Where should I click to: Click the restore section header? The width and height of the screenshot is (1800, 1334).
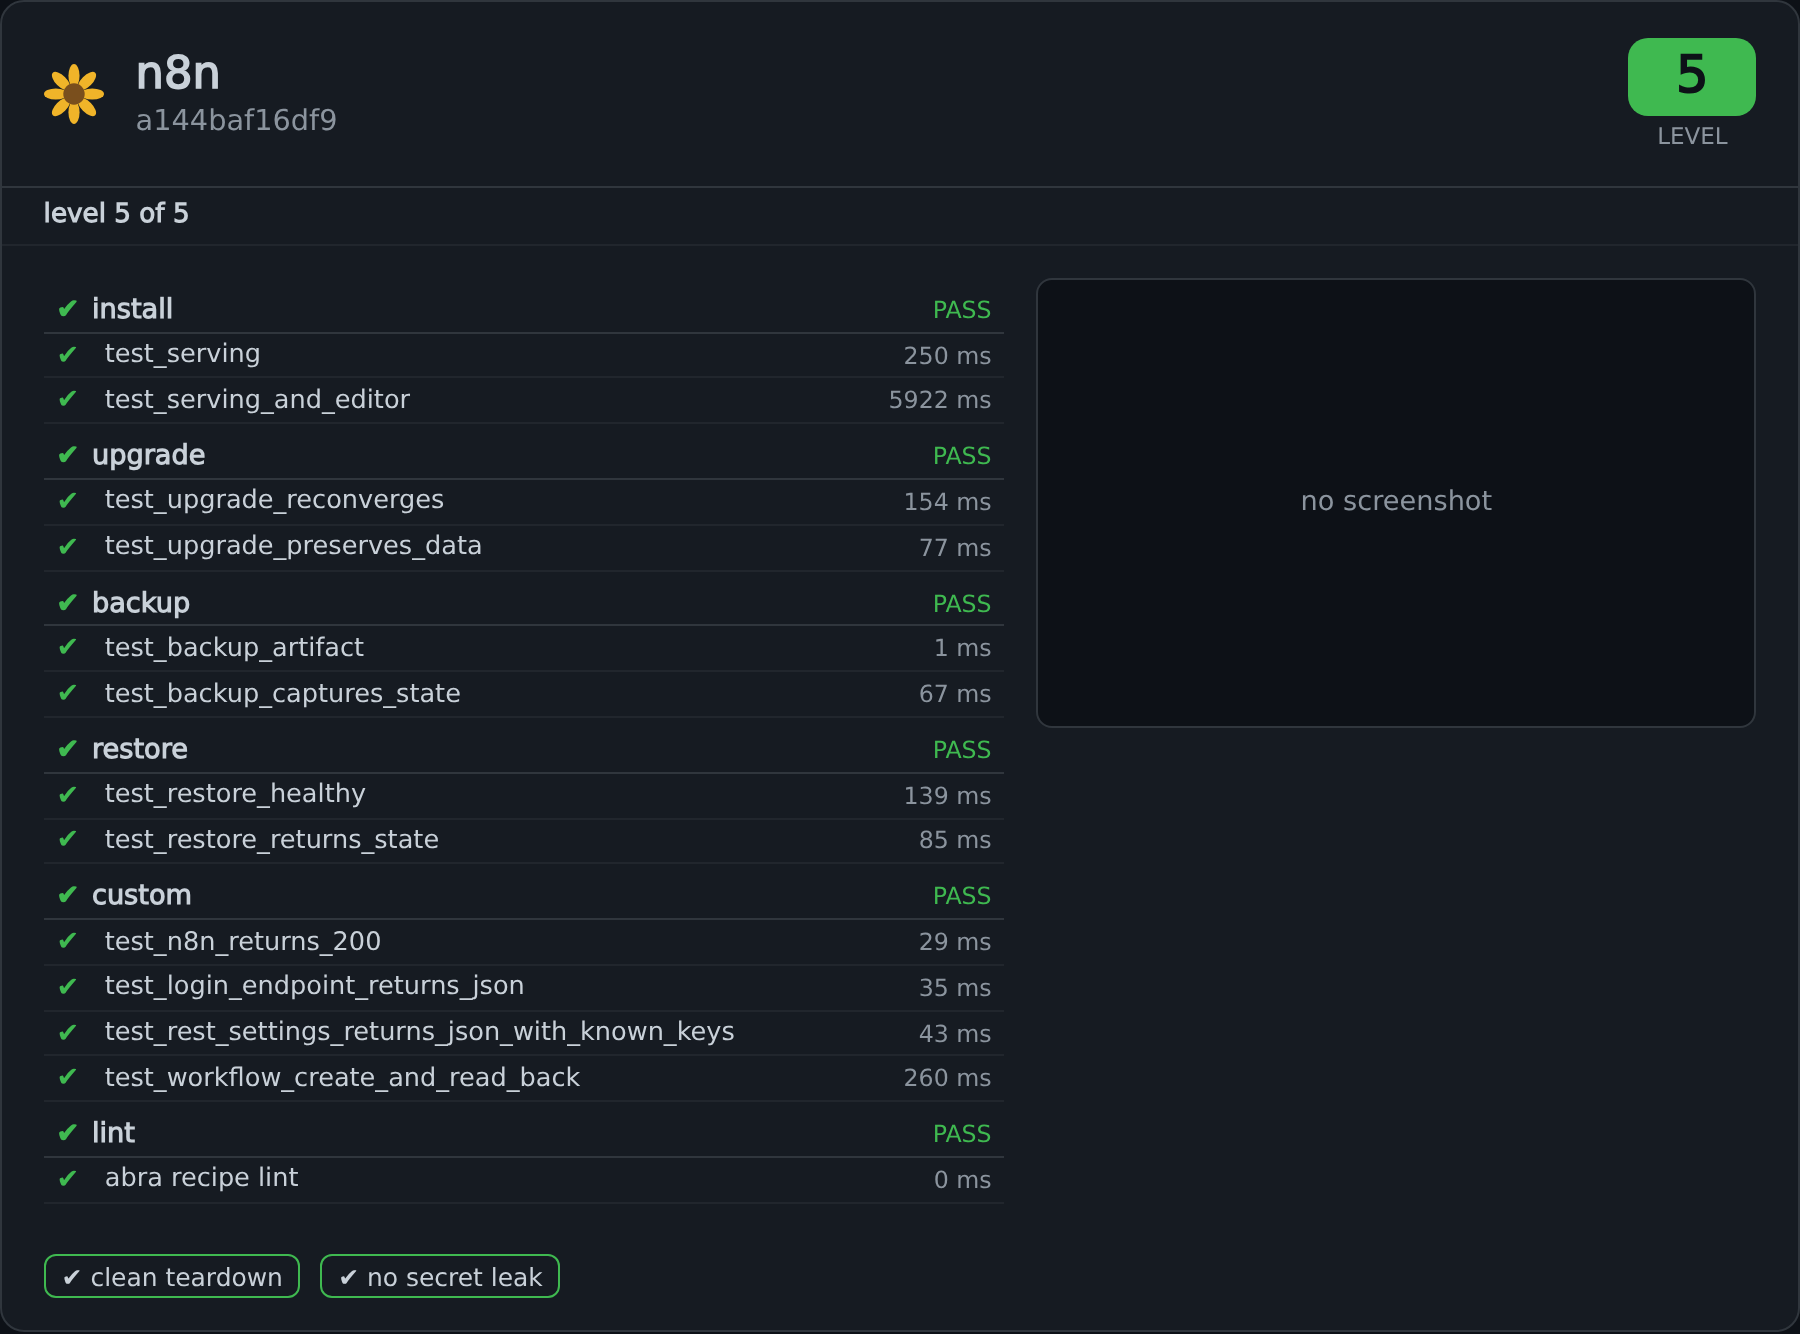524,749
